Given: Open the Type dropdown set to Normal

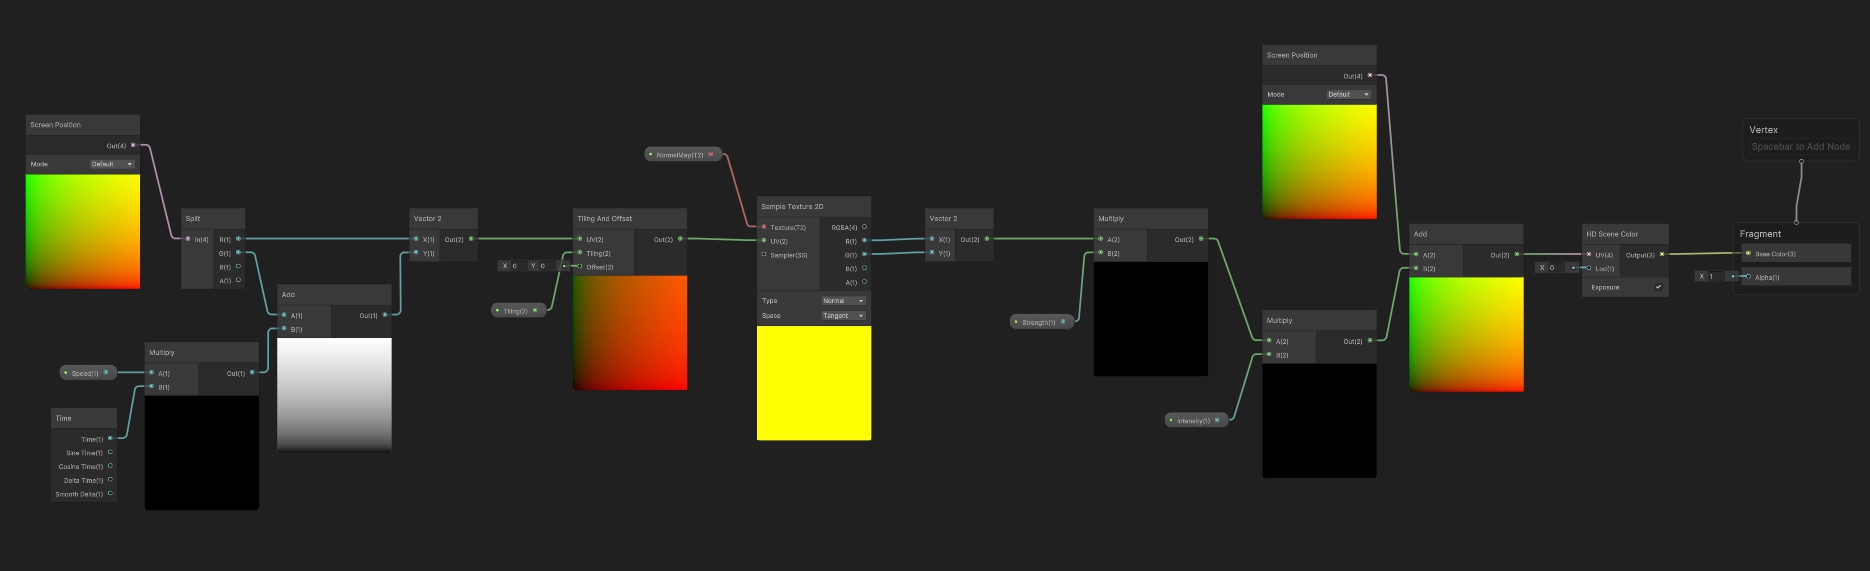Looking at the screenshot, I should point(843,300).
